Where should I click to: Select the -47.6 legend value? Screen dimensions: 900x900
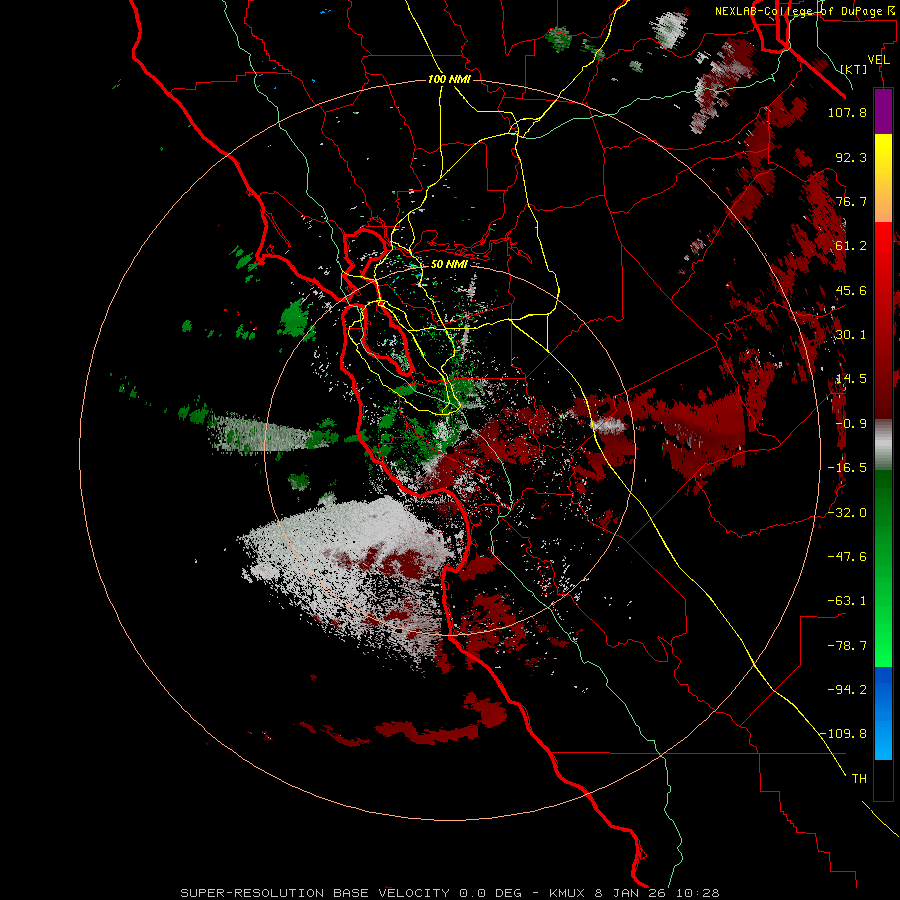tap(847, 557)
